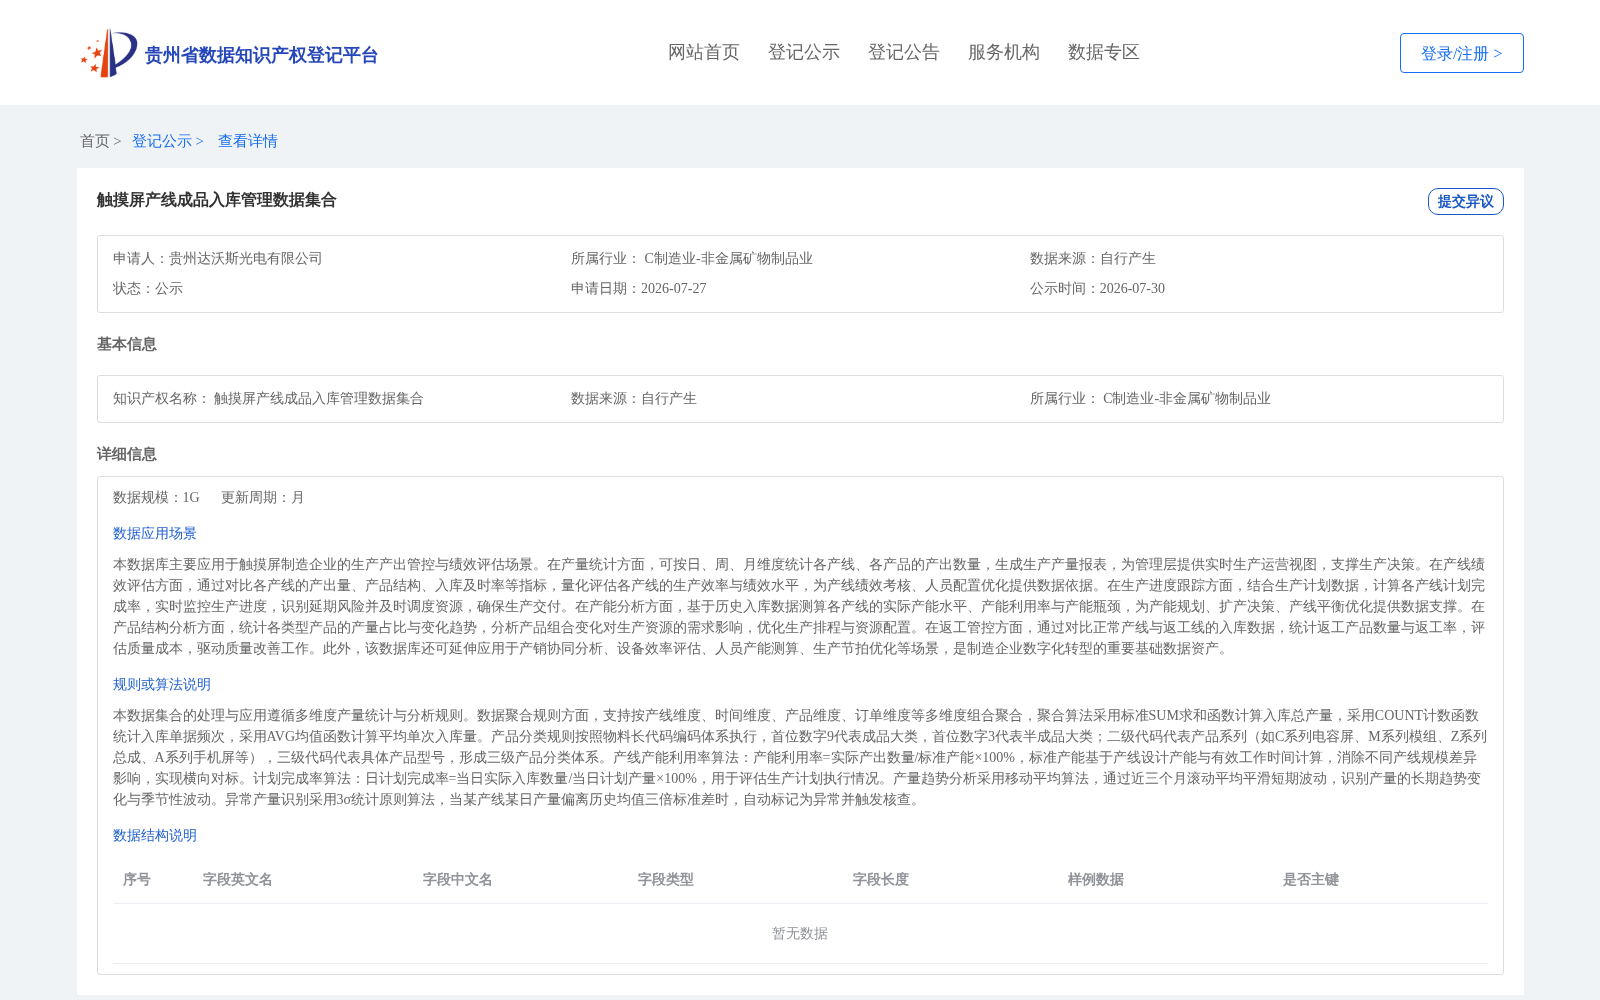Click 字段长度 column header
Viewport: 1600px width, 1000px height.
tap(881, 879)
